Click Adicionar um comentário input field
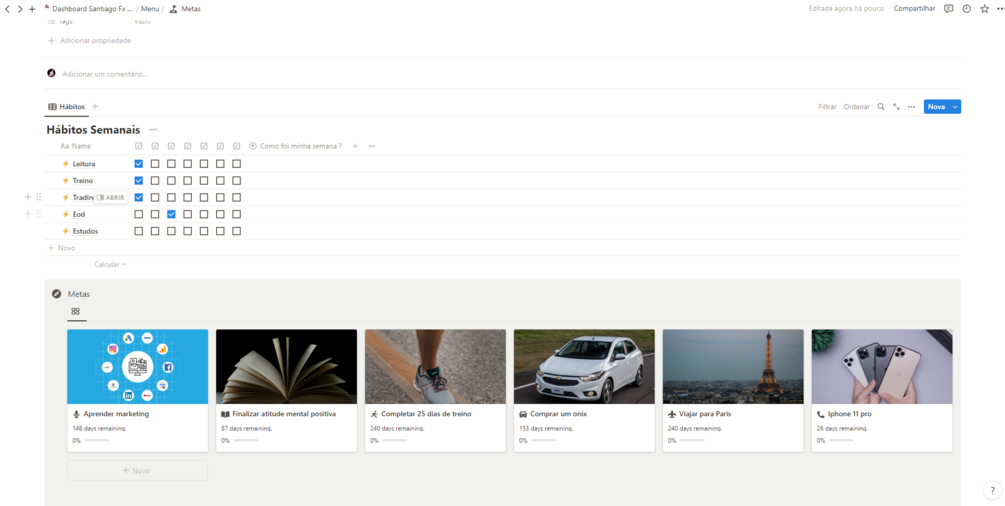 (105, 74)
